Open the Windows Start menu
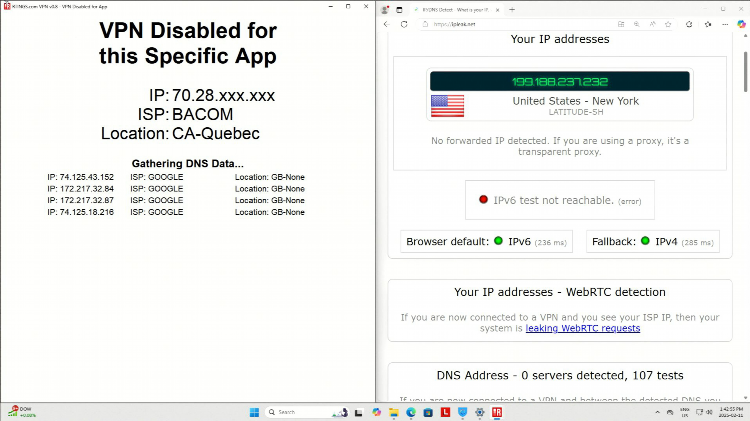The image size is (750, 421). click(x=254, y=412)
